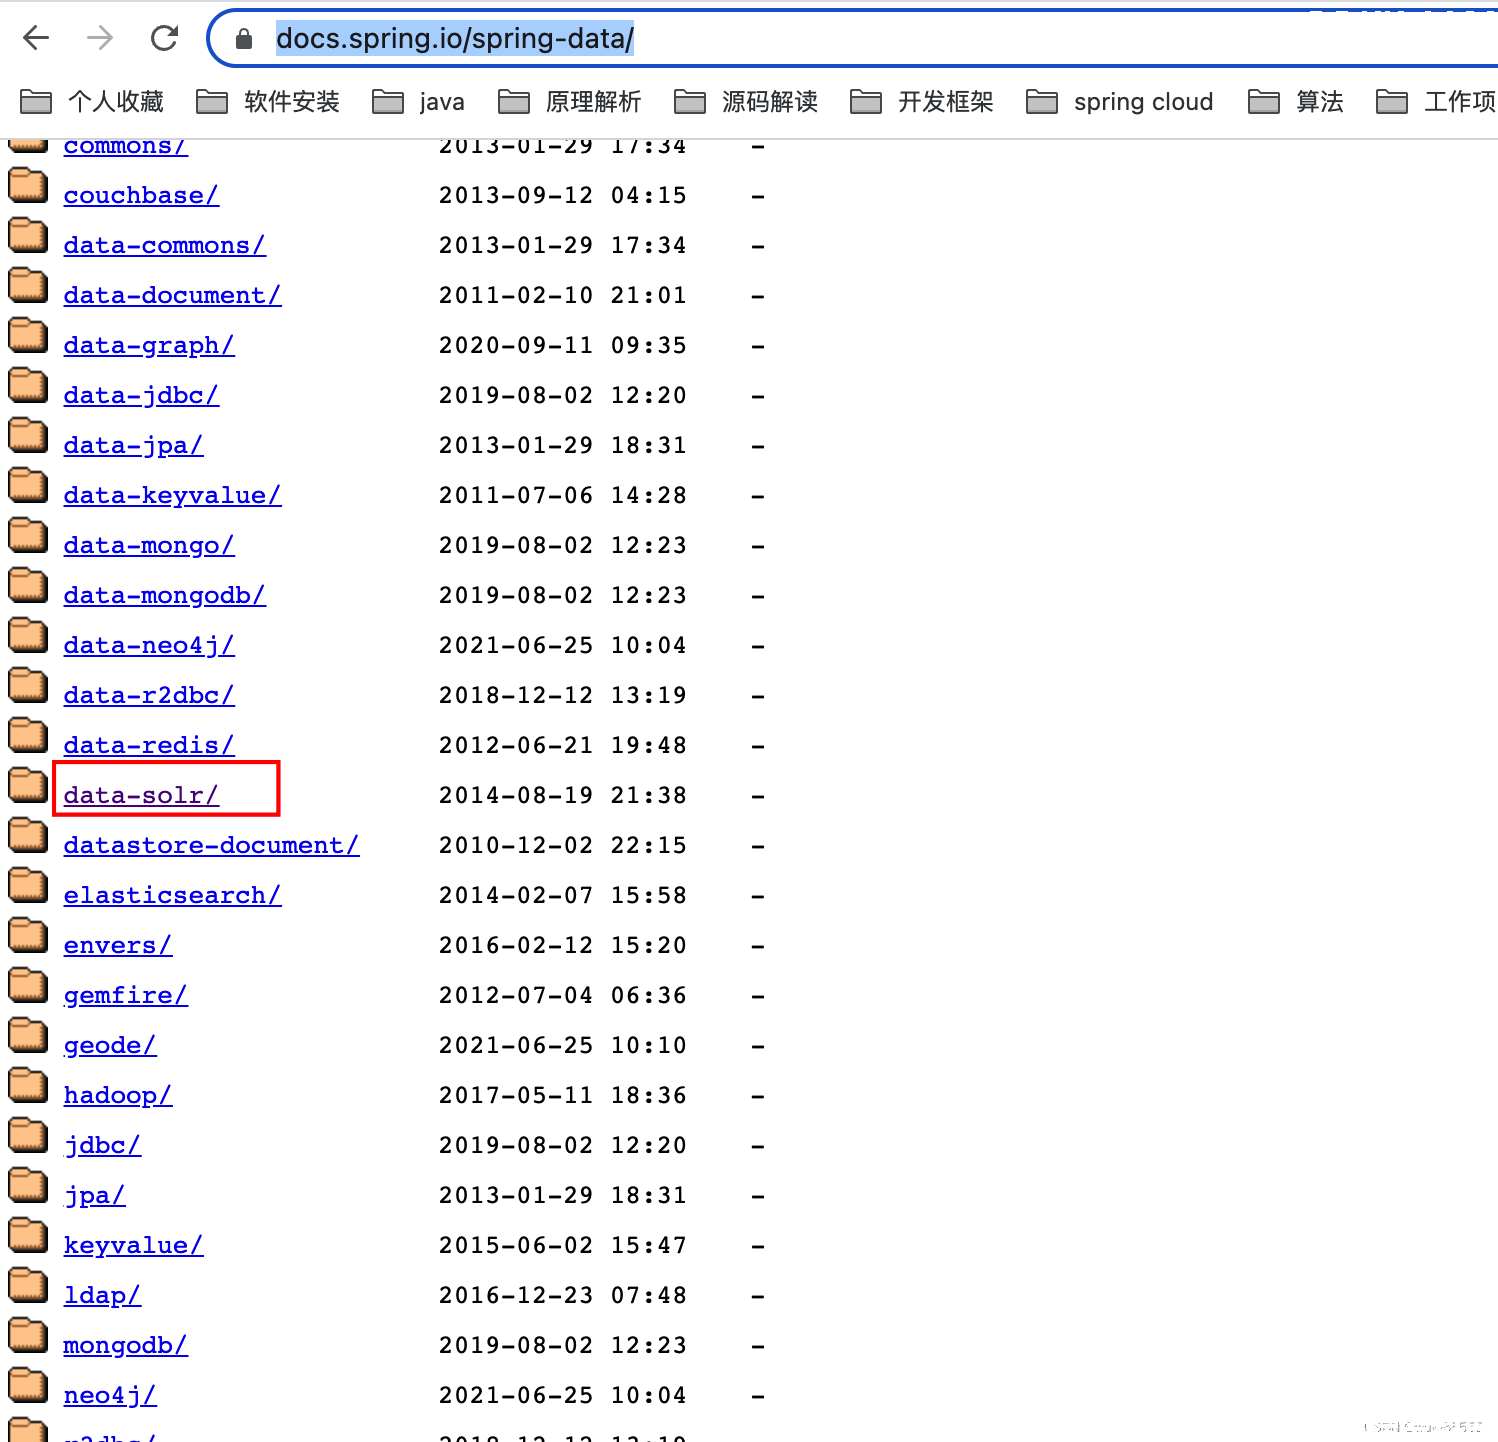The height and width of the screenshot is (1442, 1498).
Task: Click folder icon beside gemfire/
Action: 28,985
